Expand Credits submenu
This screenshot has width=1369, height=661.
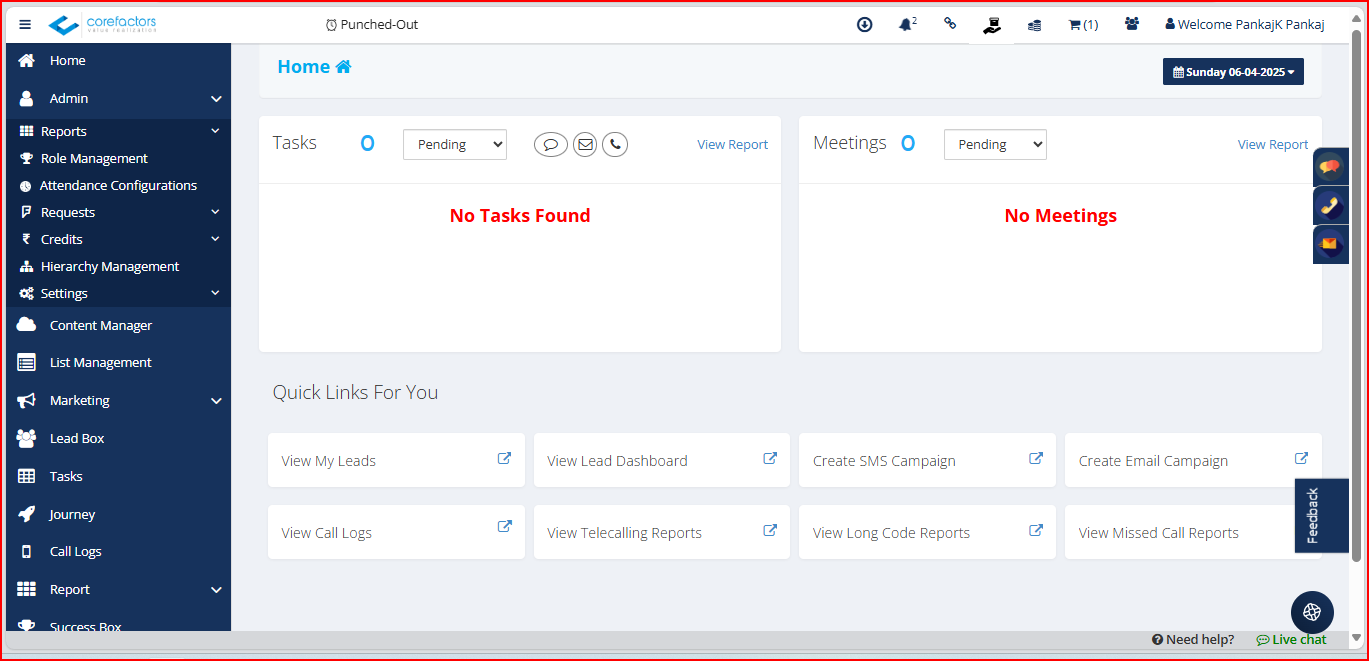click(x=118, y=240)
